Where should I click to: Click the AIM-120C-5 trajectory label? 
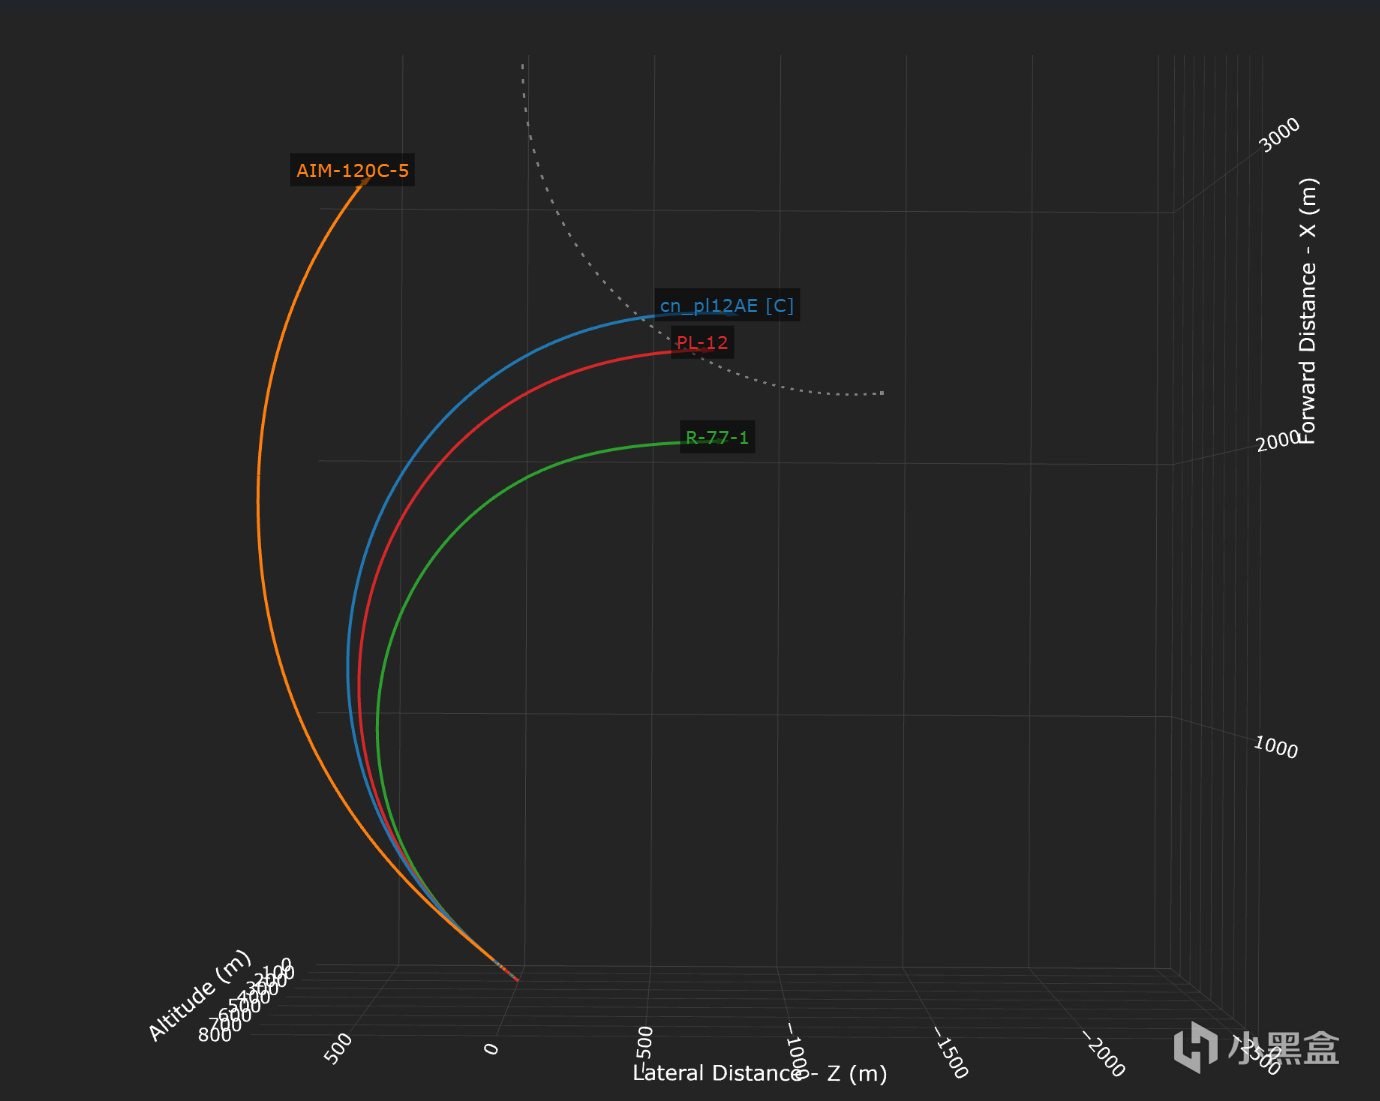[x=352, y=170]
